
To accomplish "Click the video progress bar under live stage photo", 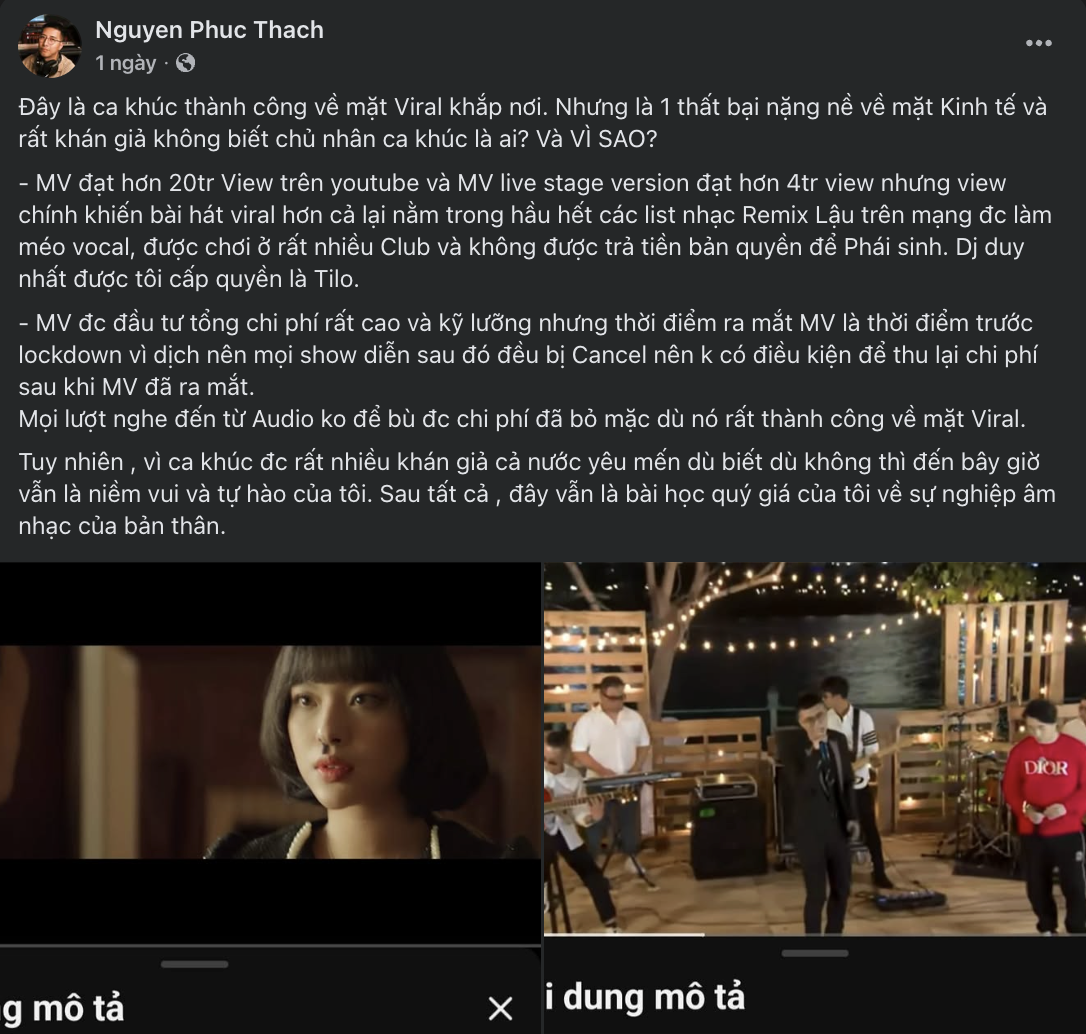I will click(x=814, y=934).
